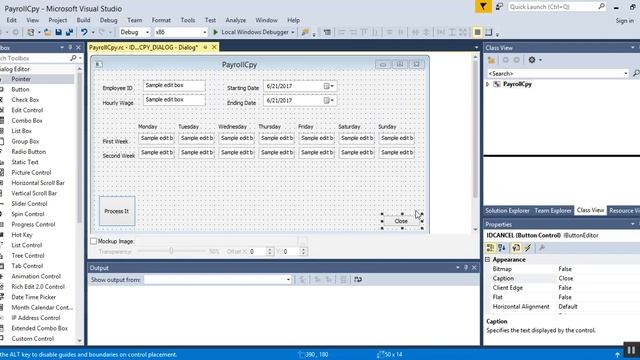640x360 pixels.
Task: Switch to the Team Explorer tab
Action: 553,211
